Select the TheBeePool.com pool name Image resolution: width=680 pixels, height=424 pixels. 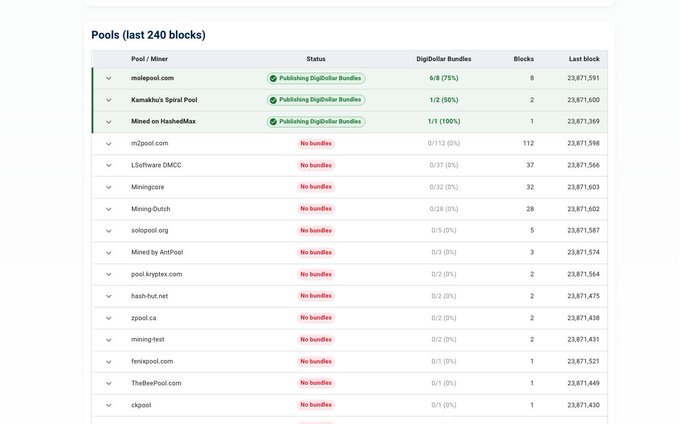[156, 383]
